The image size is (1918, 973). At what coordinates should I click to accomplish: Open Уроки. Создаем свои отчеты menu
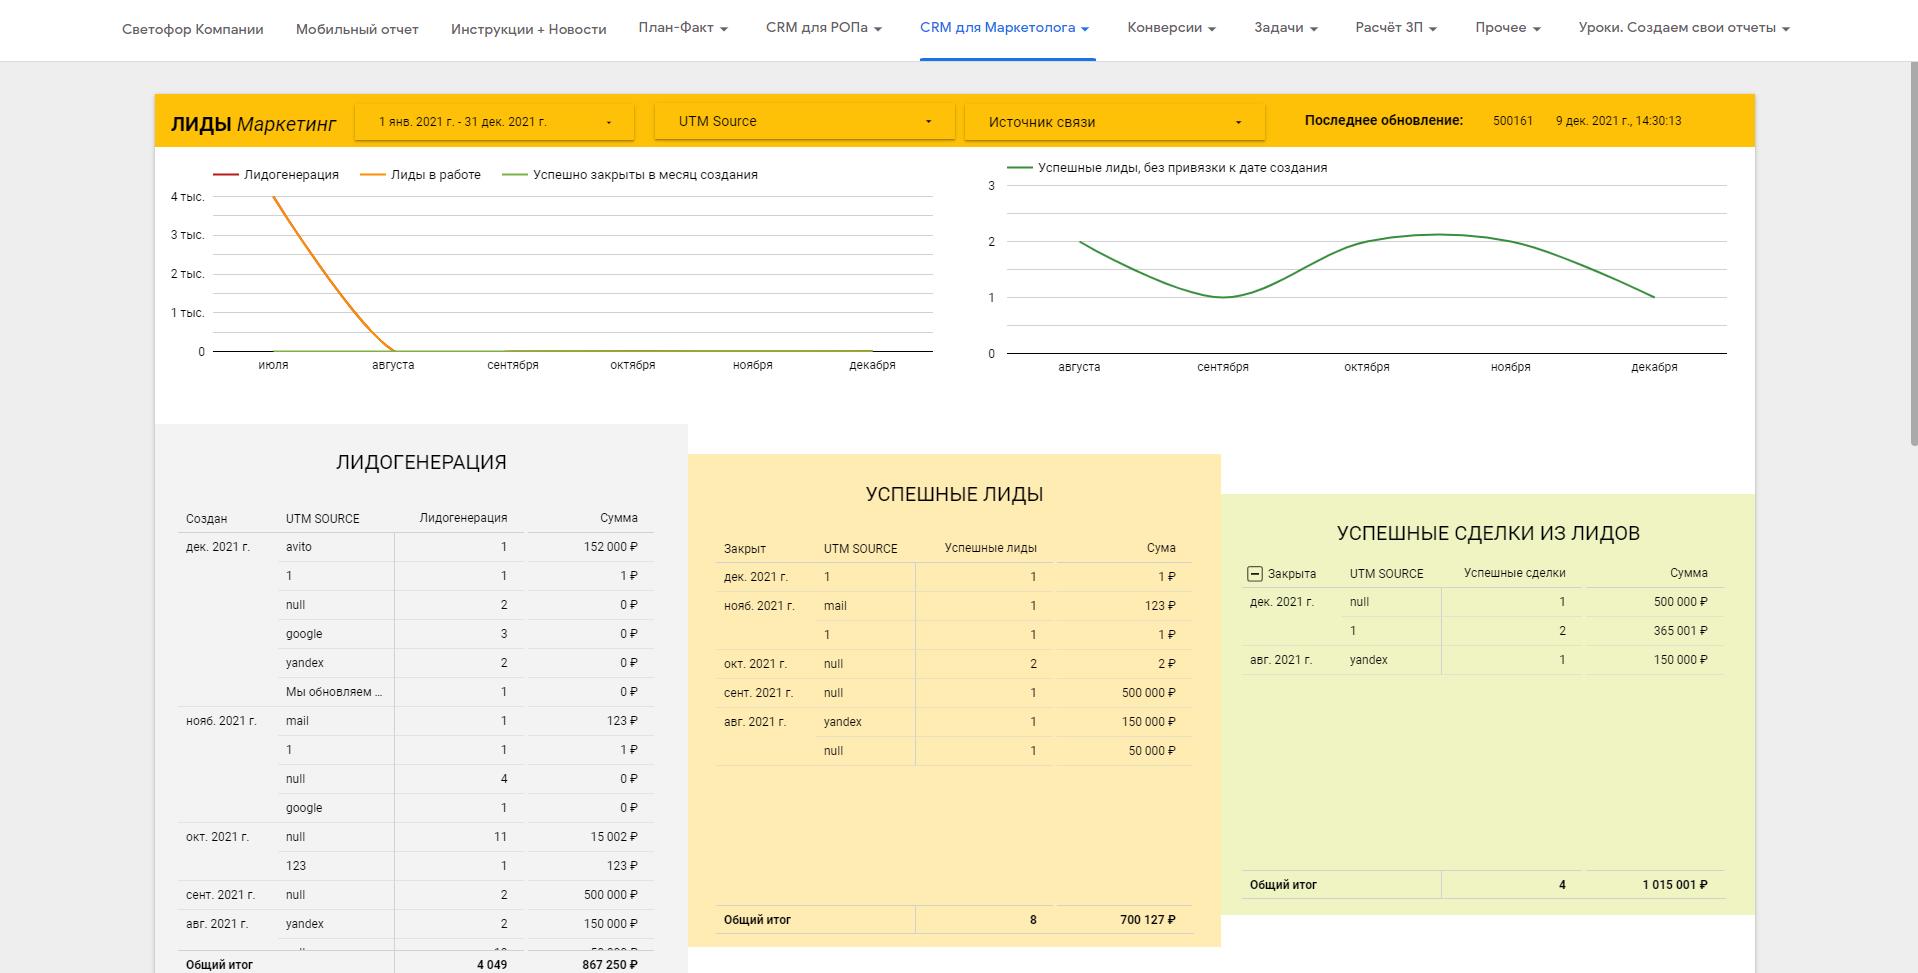tap(1683, 28)
